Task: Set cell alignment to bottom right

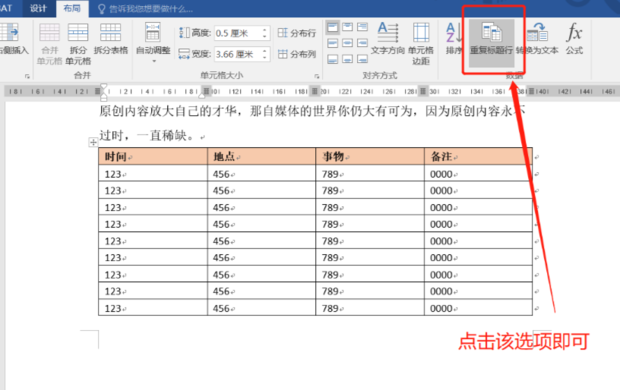Action: (x=362, y=59)
